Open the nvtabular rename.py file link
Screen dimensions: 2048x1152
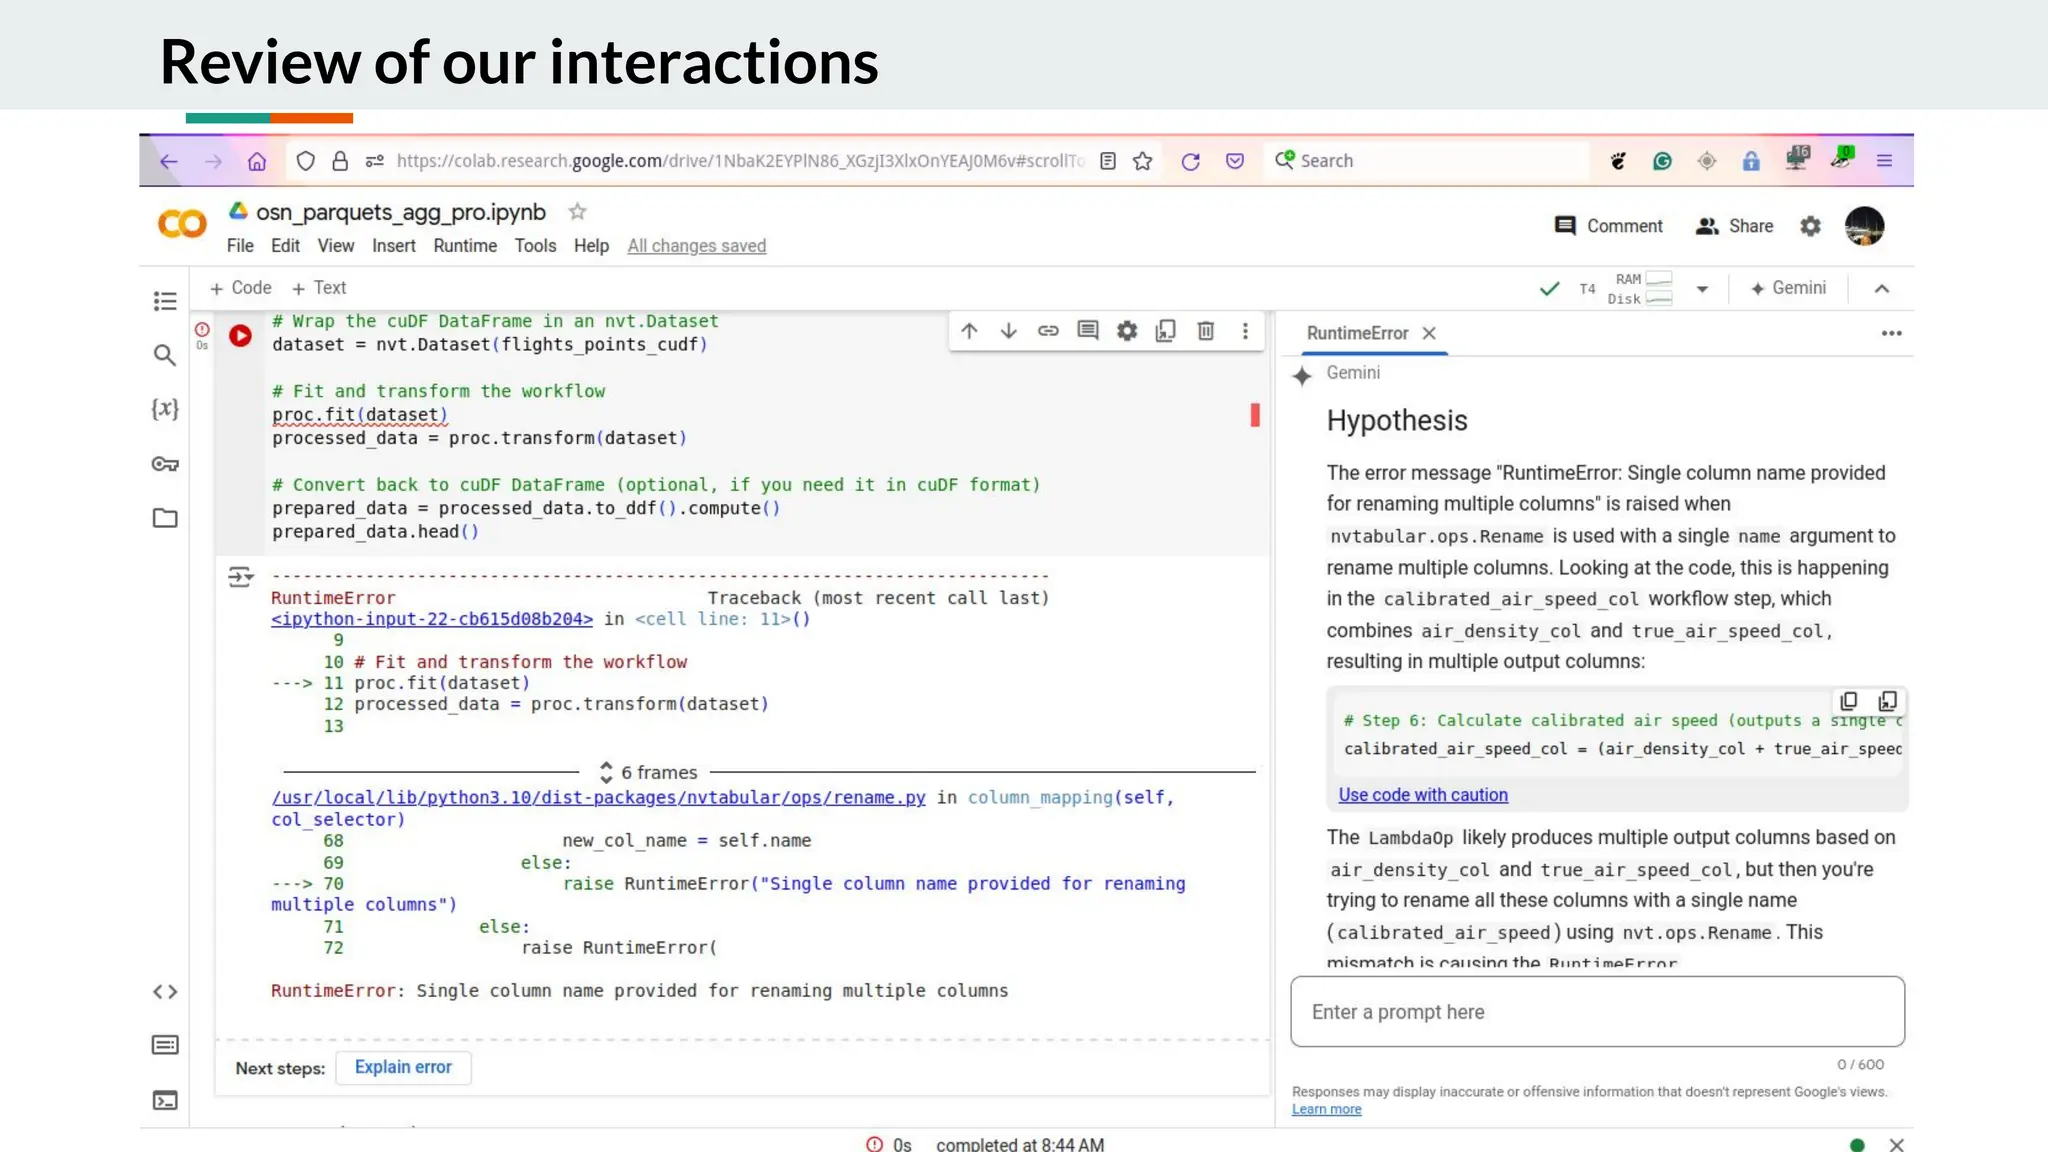(x=599, y=797)
